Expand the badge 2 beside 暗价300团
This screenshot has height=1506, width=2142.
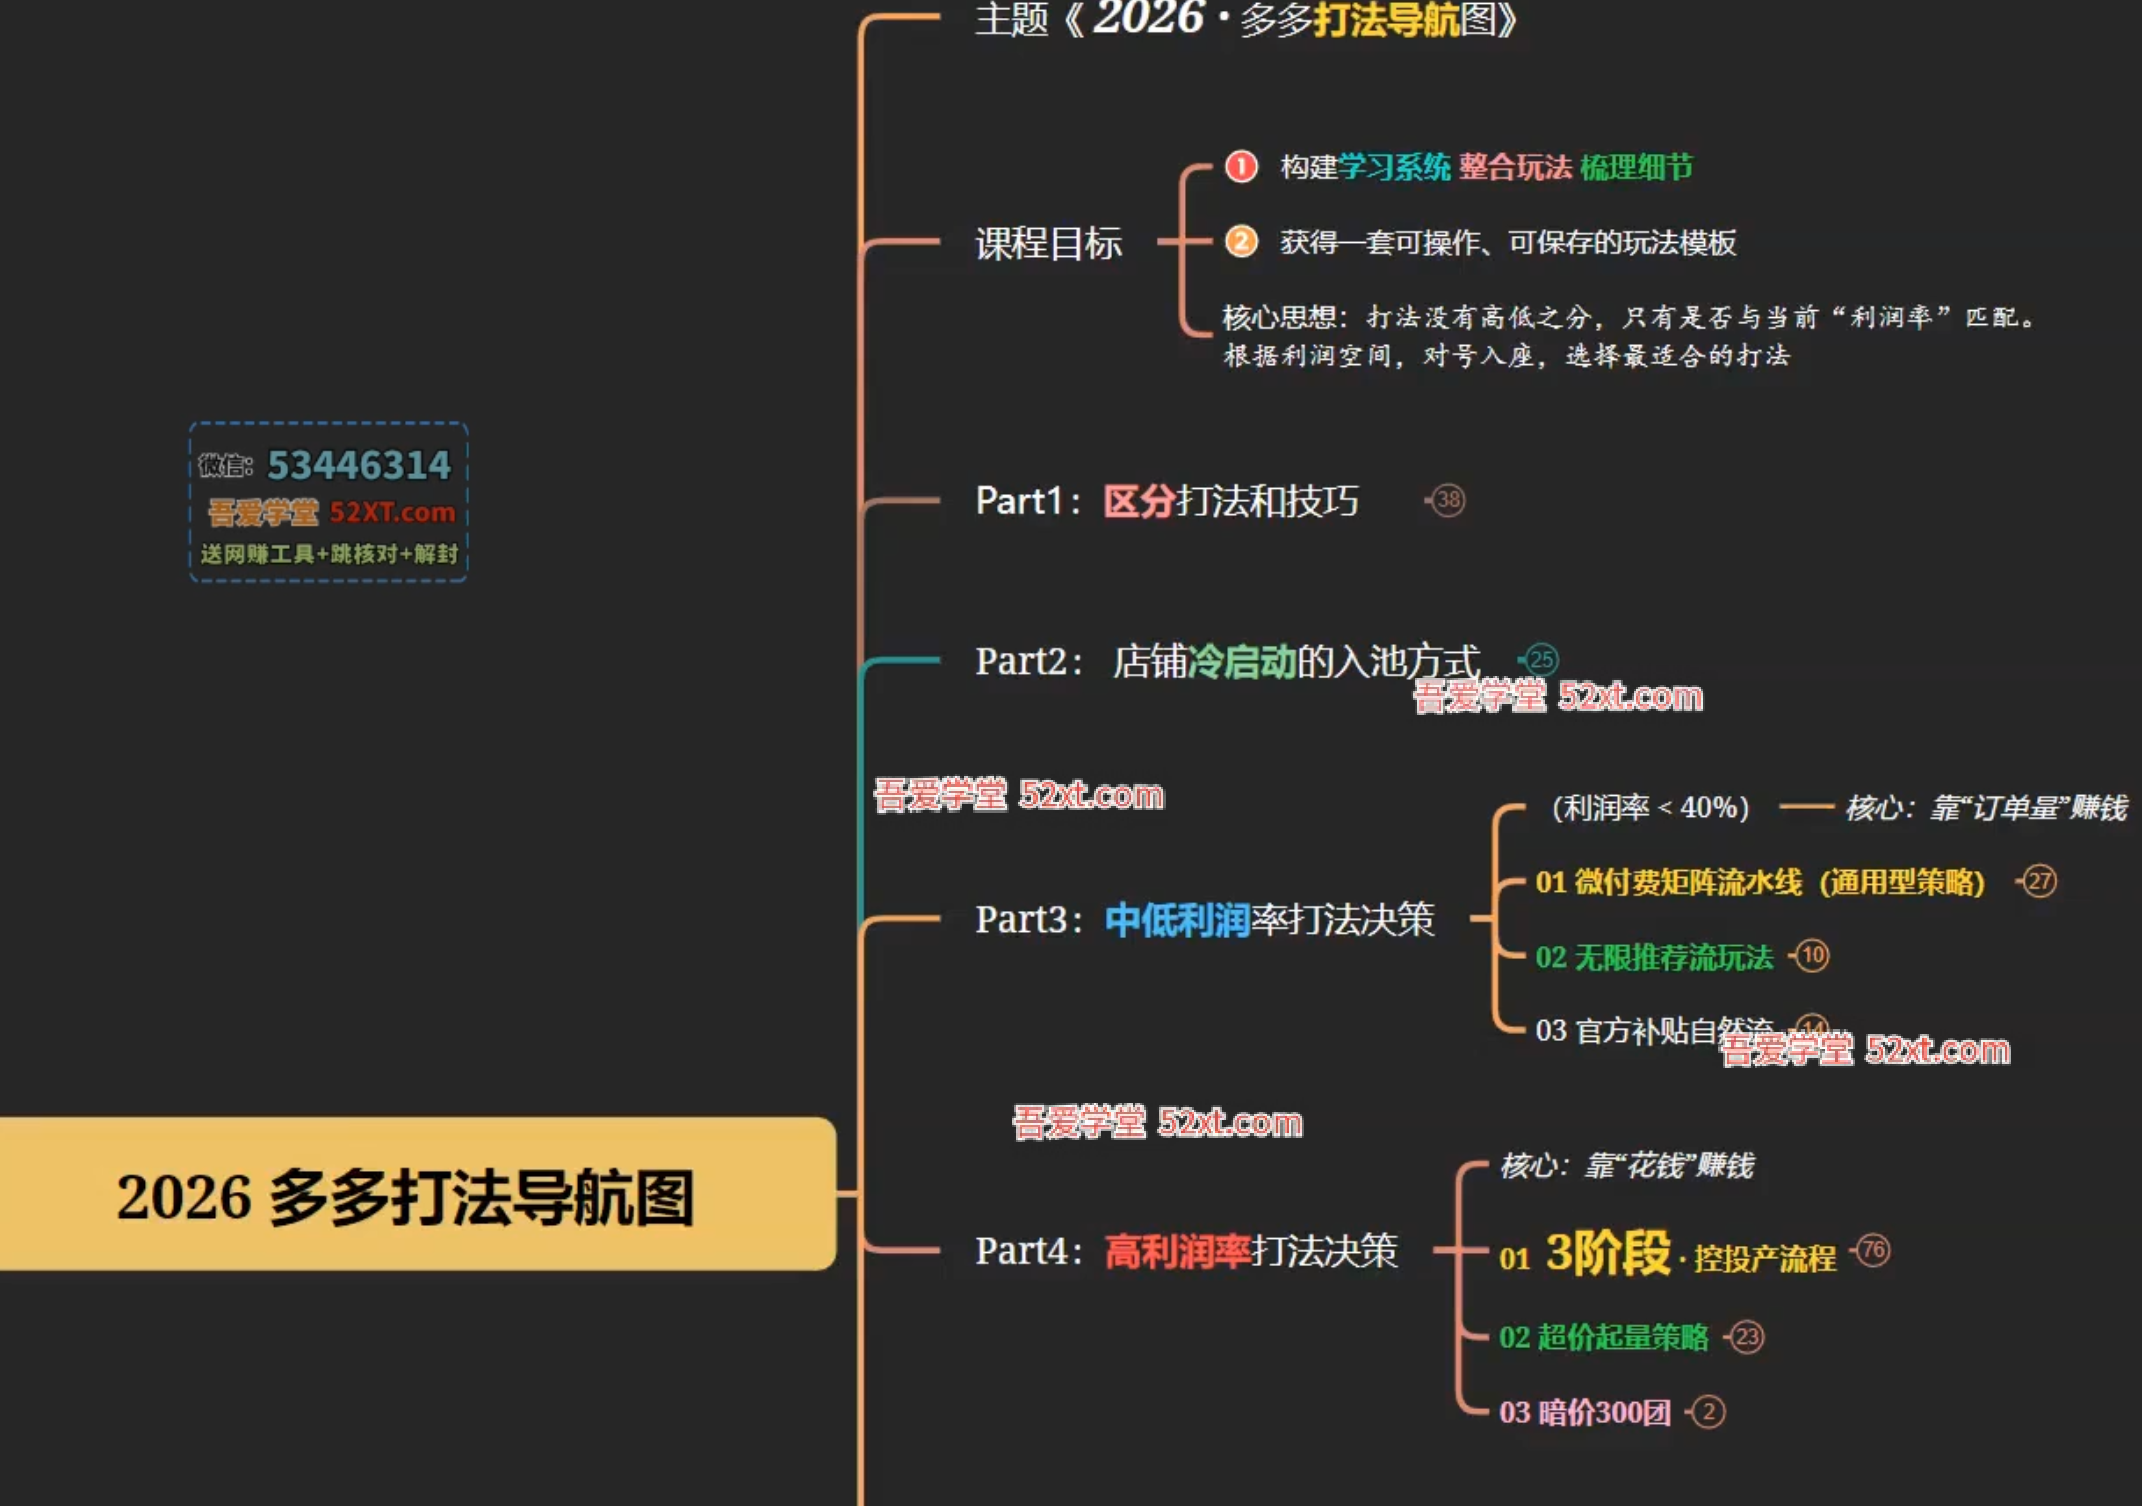[x=1708, y=1412]
